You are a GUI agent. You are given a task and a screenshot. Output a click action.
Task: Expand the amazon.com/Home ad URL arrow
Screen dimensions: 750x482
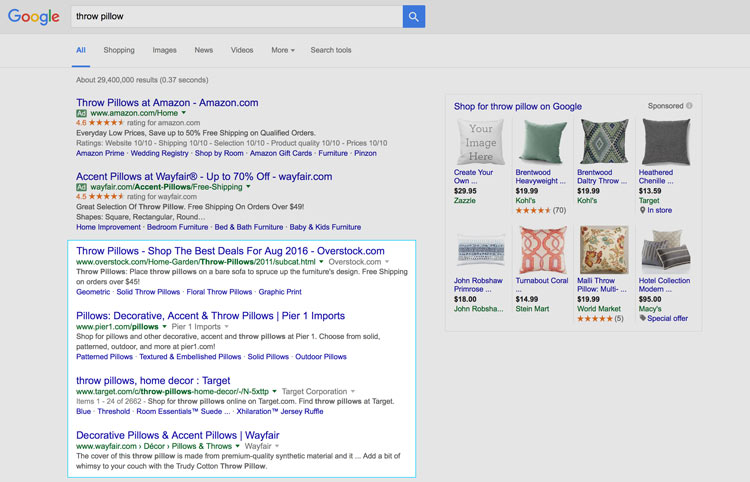pos(184,113)
